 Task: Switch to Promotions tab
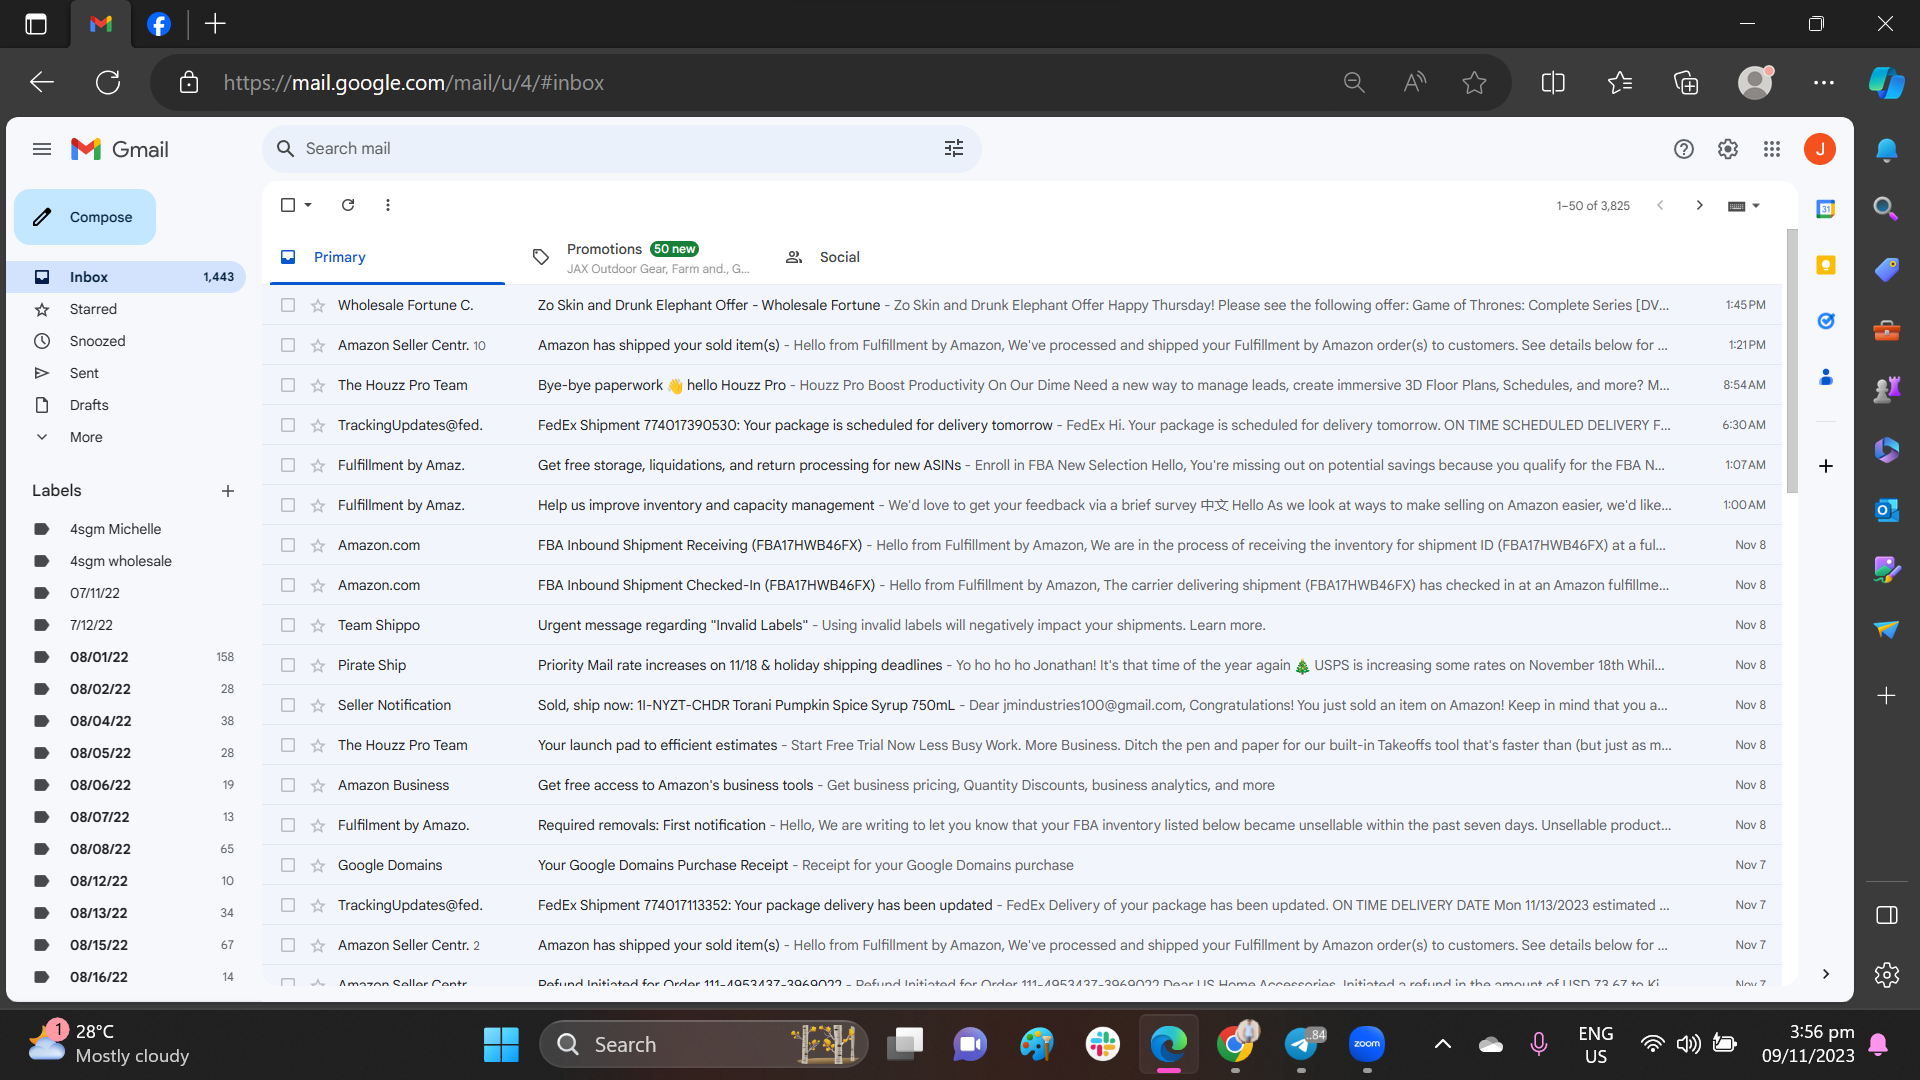click(640, 257)
